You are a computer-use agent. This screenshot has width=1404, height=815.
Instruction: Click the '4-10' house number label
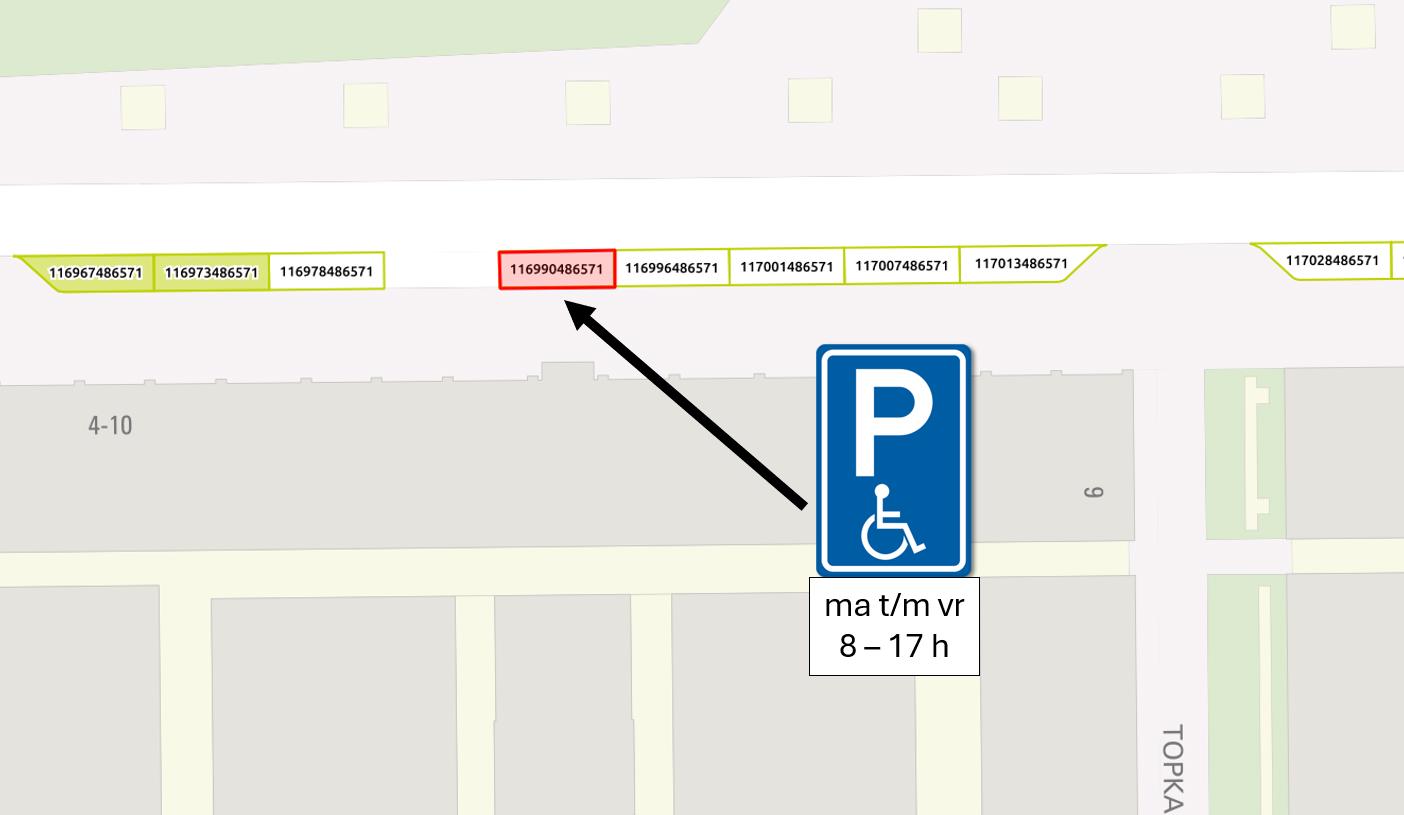point(110,425)
